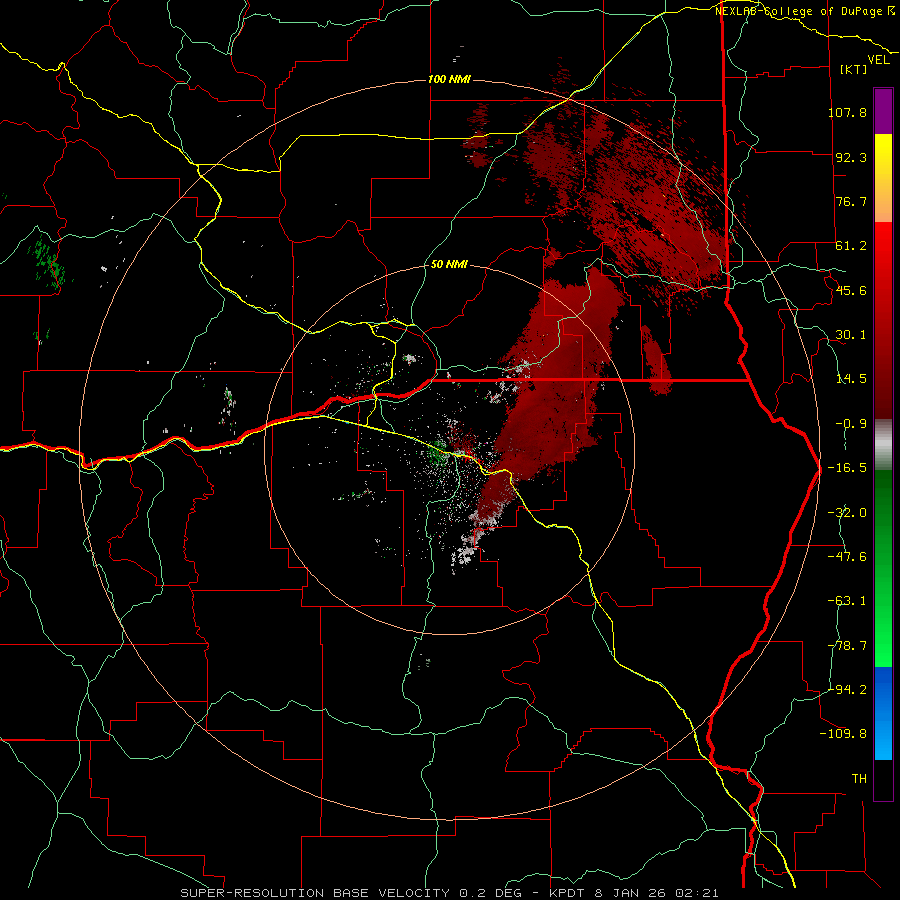Click the -78.7 legend value

(x=847, y=646)
